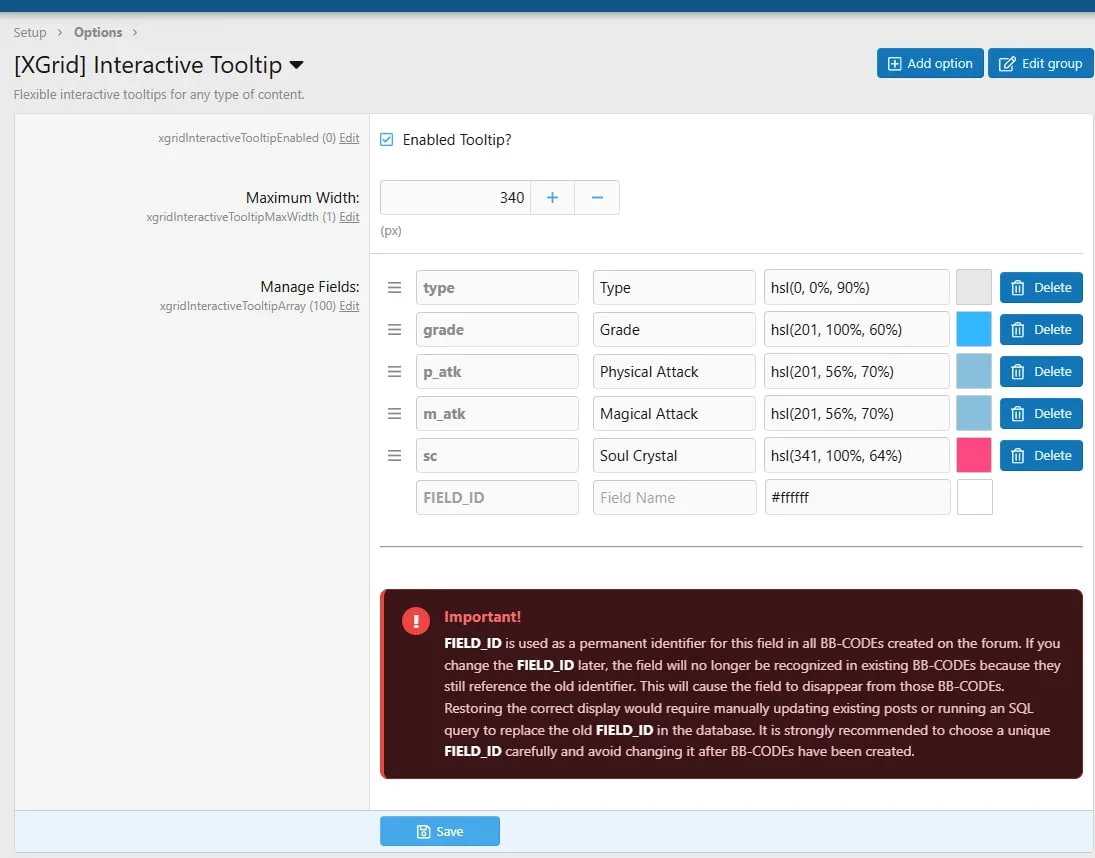Delete the Grade field row
This screenshot has width=1095, height=858.
pos(1041,330)
